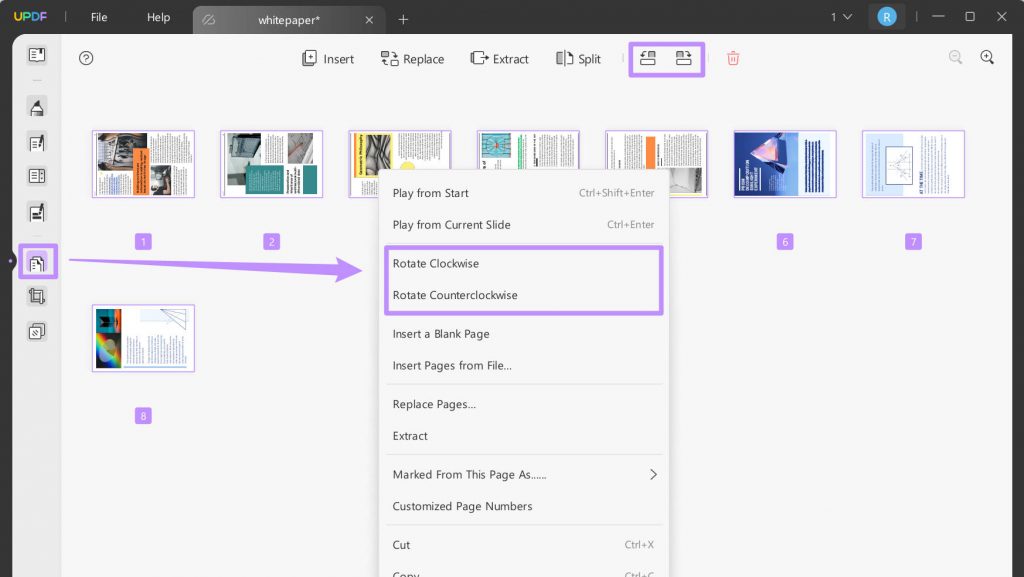
Task: Switch to the Edit PDF sidebar tool
Action: point(36,142)
